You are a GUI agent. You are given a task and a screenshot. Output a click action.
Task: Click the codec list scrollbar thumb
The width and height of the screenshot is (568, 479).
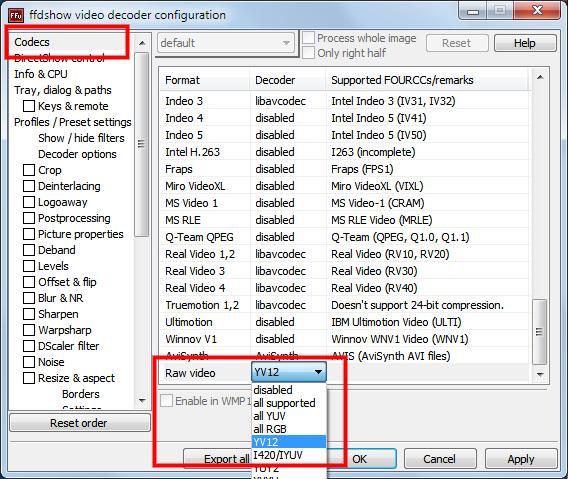(540, 332)
